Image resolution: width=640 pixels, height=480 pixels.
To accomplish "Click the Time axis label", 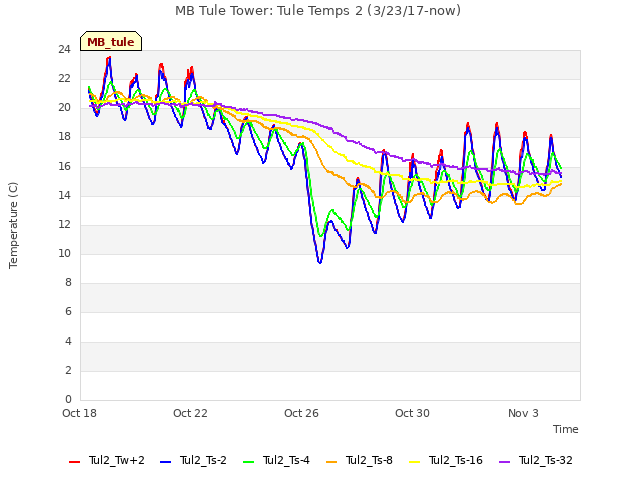I will click(566, 429).
